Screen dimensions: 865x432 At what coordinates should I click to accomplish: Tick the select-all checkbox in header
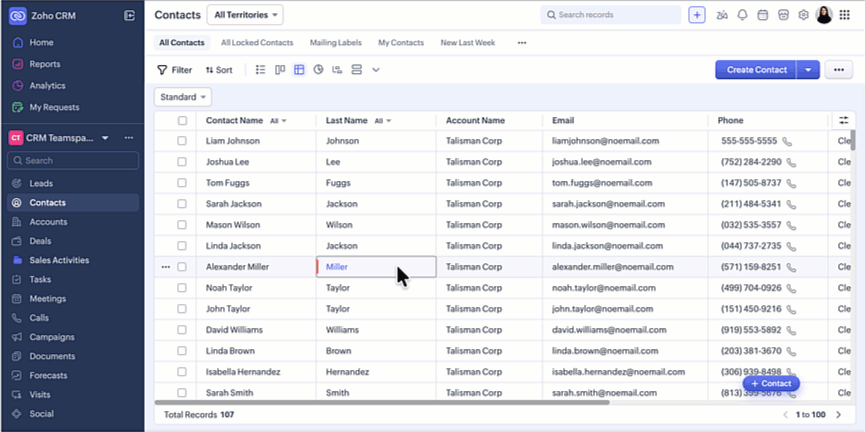(x=182, y=121)
